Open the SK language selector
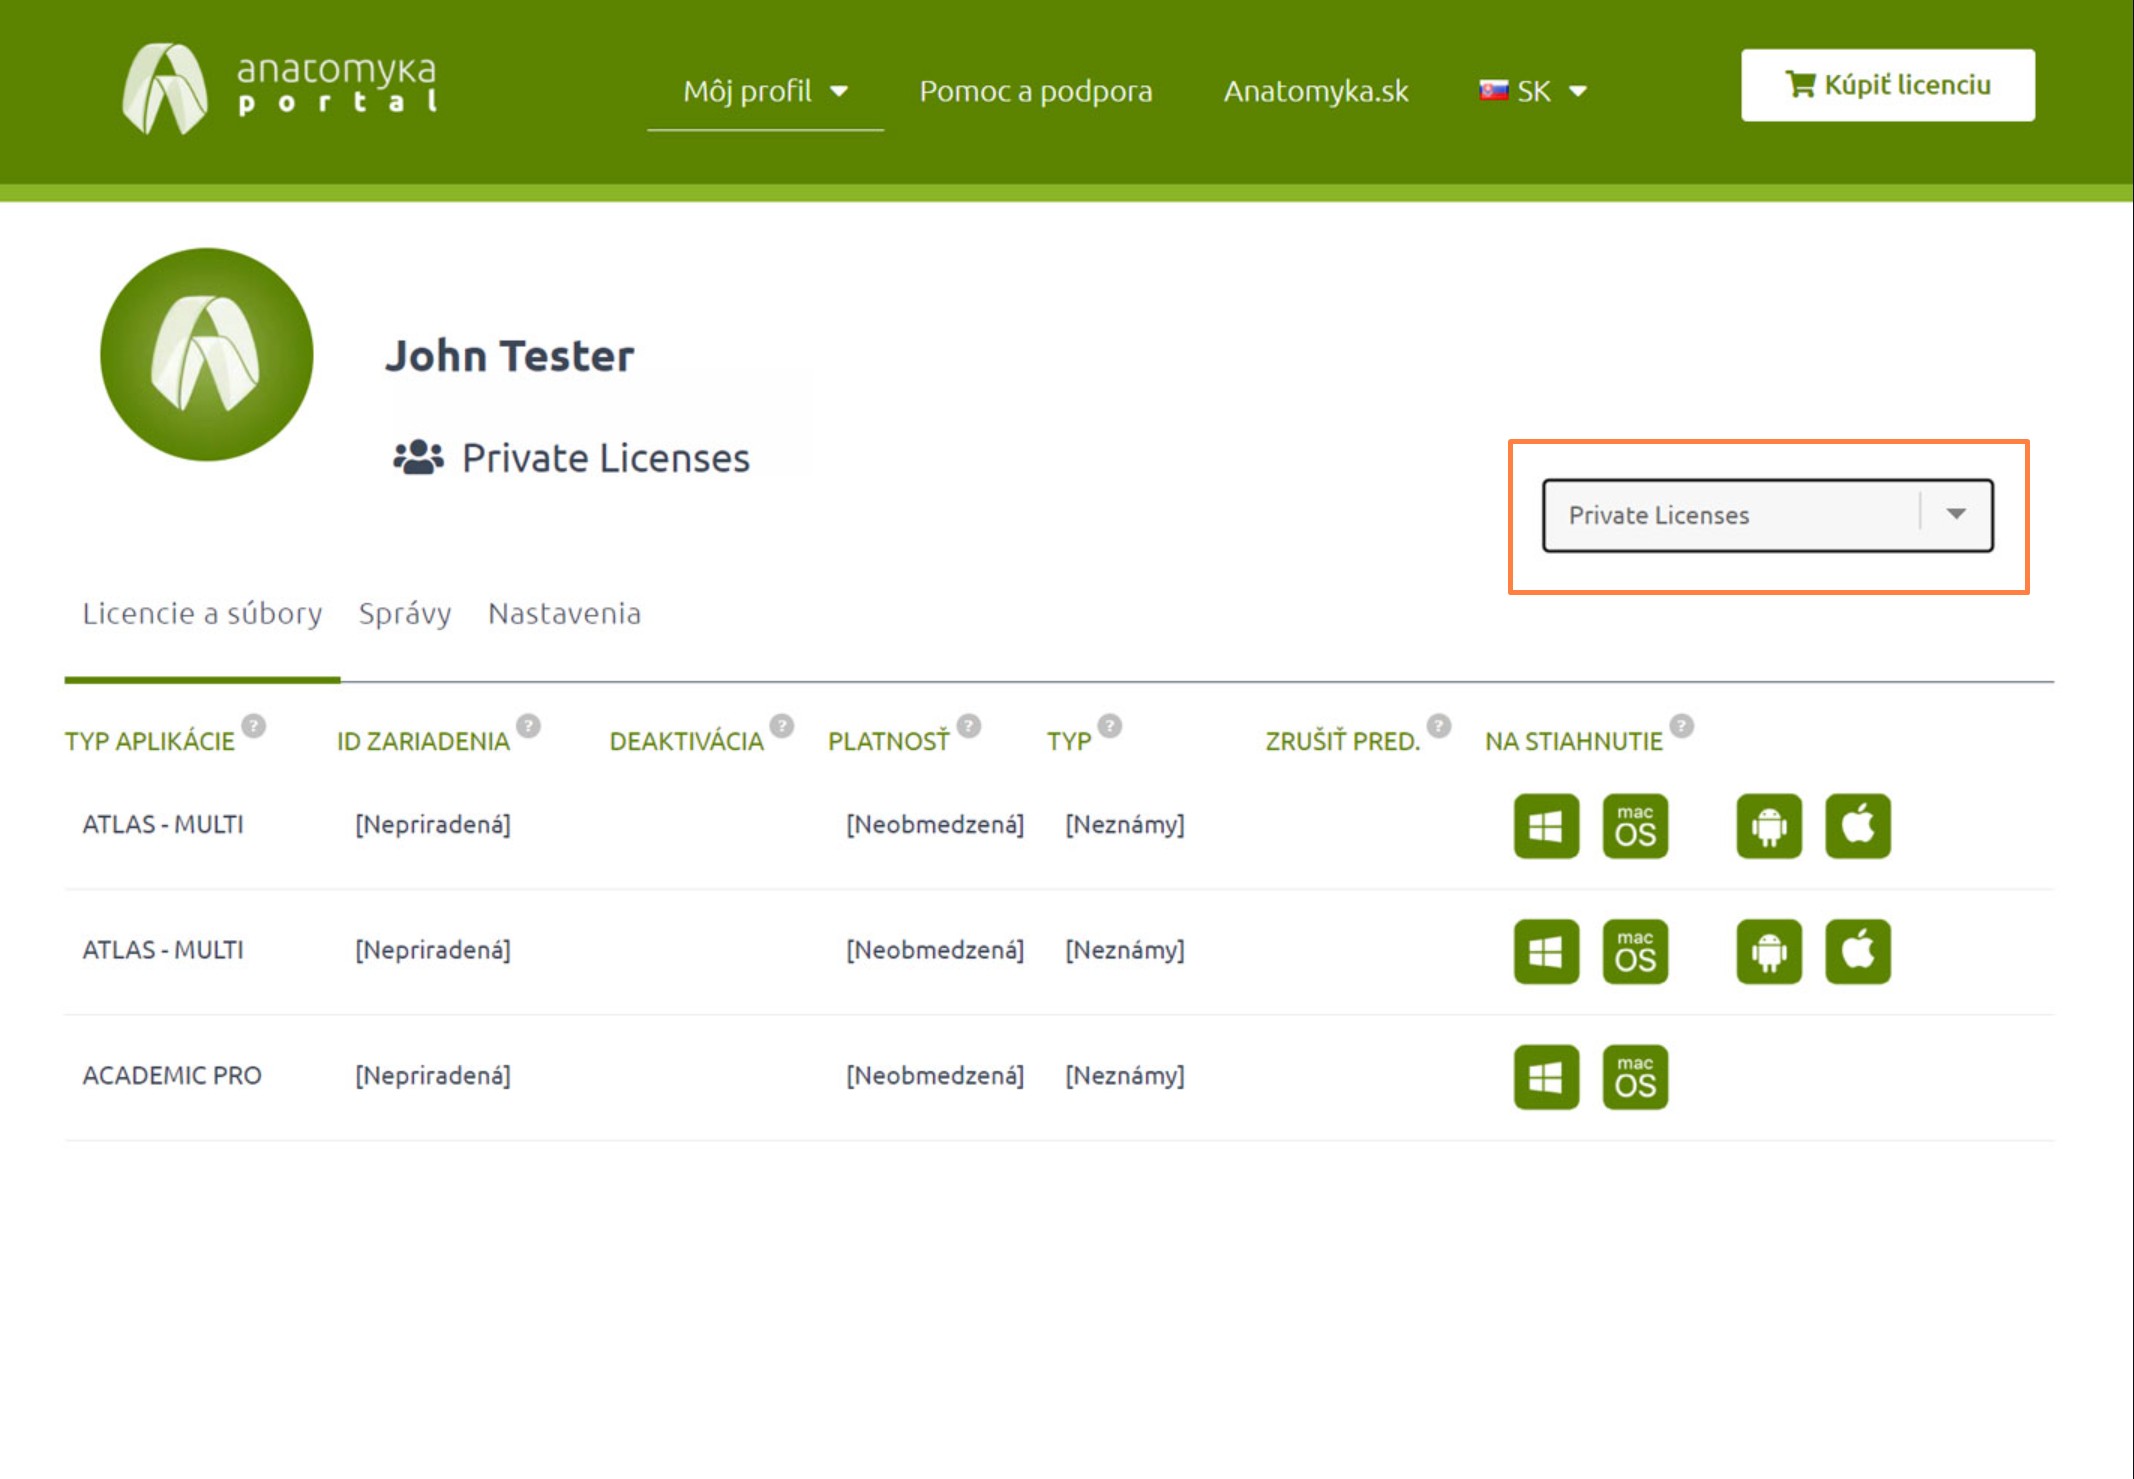Image resolution: width=2134 pixels, height=1479 pixels. (1533, 91)
